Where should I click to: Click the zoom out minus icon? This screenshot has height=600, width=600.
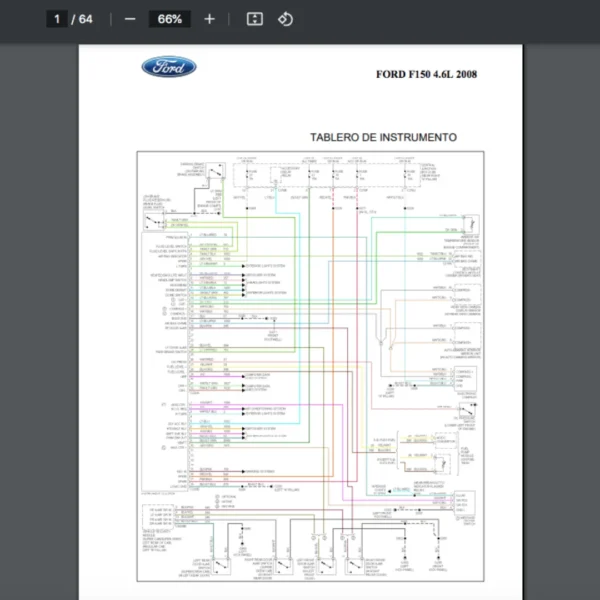tap(130, 19)
